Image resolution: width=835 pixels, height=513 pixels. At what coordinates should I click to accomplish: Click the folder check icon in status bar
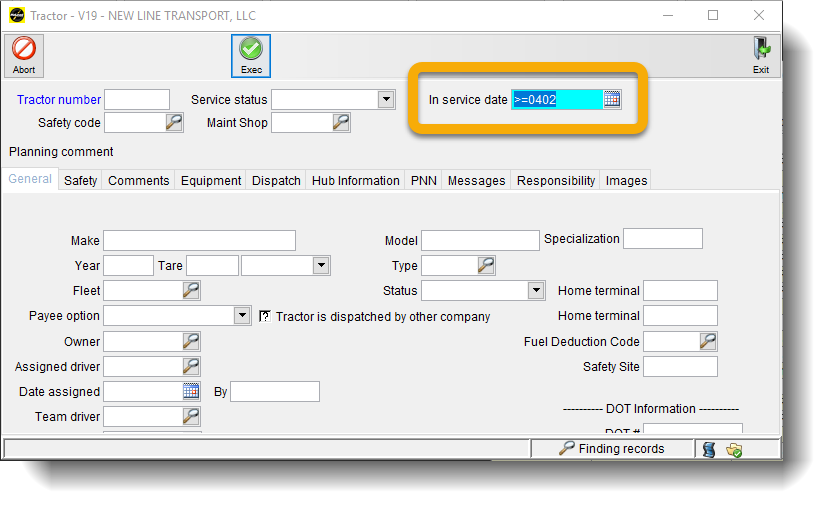pos(734,450)
